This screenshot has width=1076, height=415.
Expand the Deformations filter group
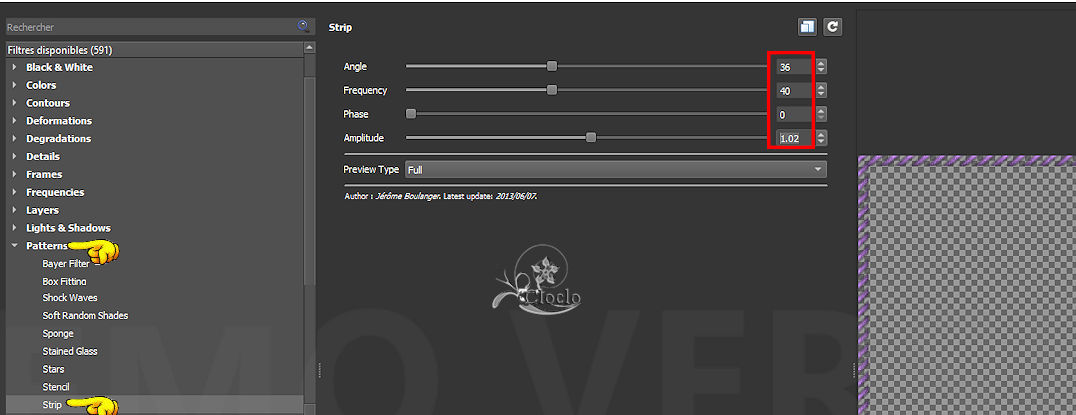(15, 121)
